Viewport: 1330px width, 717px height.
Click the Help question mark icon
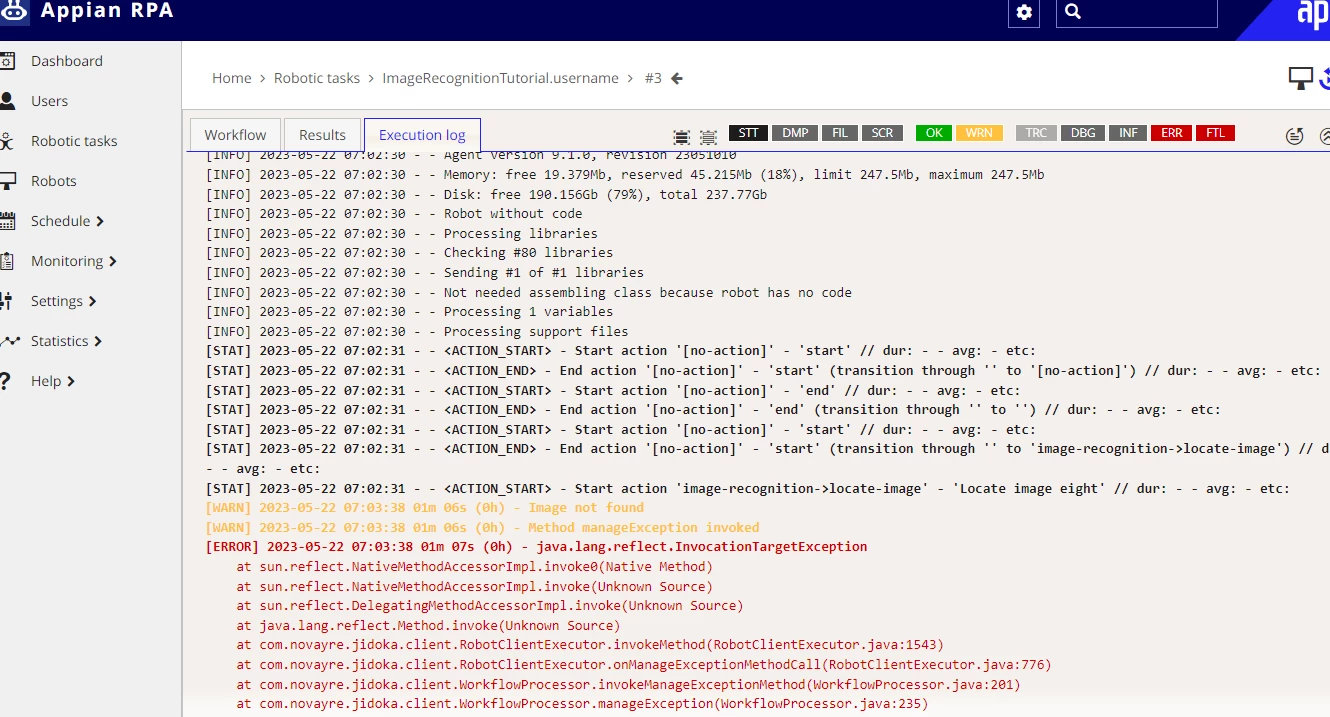5,381
